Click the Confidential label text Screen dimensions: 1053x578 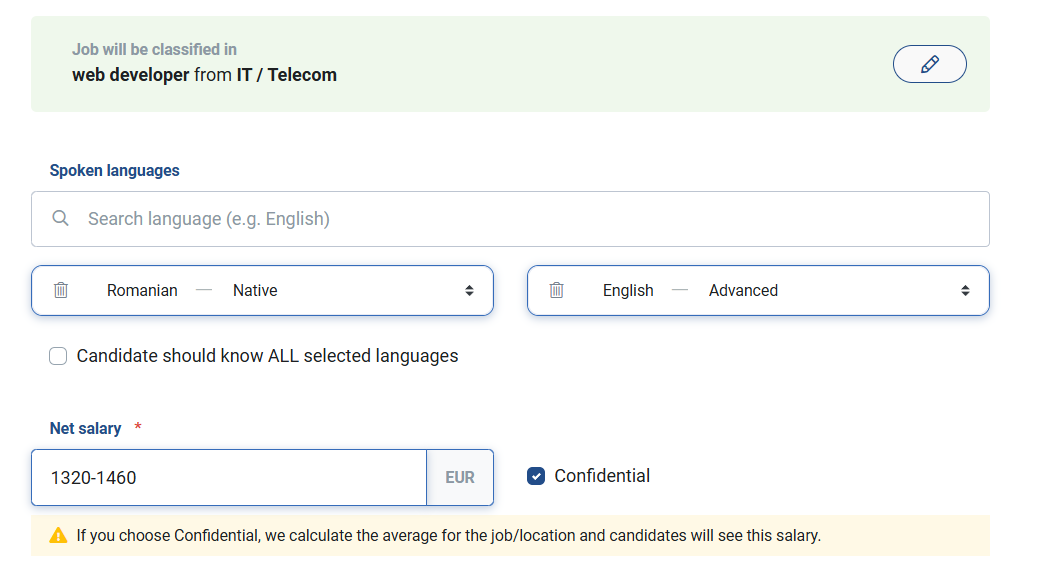[602, 476]
